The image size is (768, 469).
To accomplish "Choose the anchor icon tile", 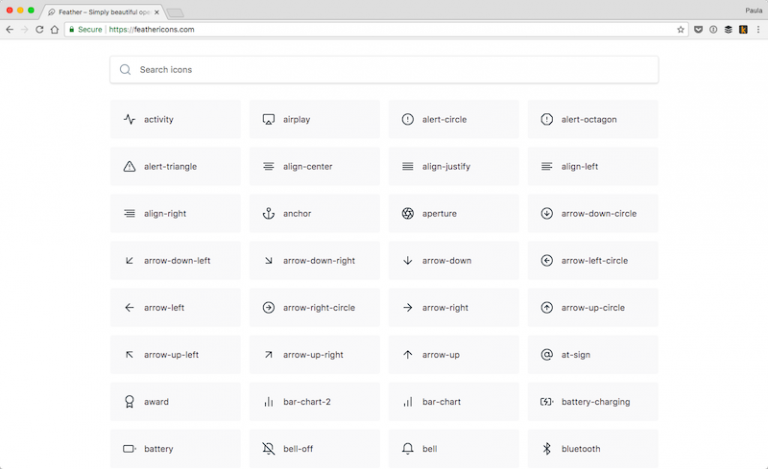I will pyautogui.click(x=314, y=213).
